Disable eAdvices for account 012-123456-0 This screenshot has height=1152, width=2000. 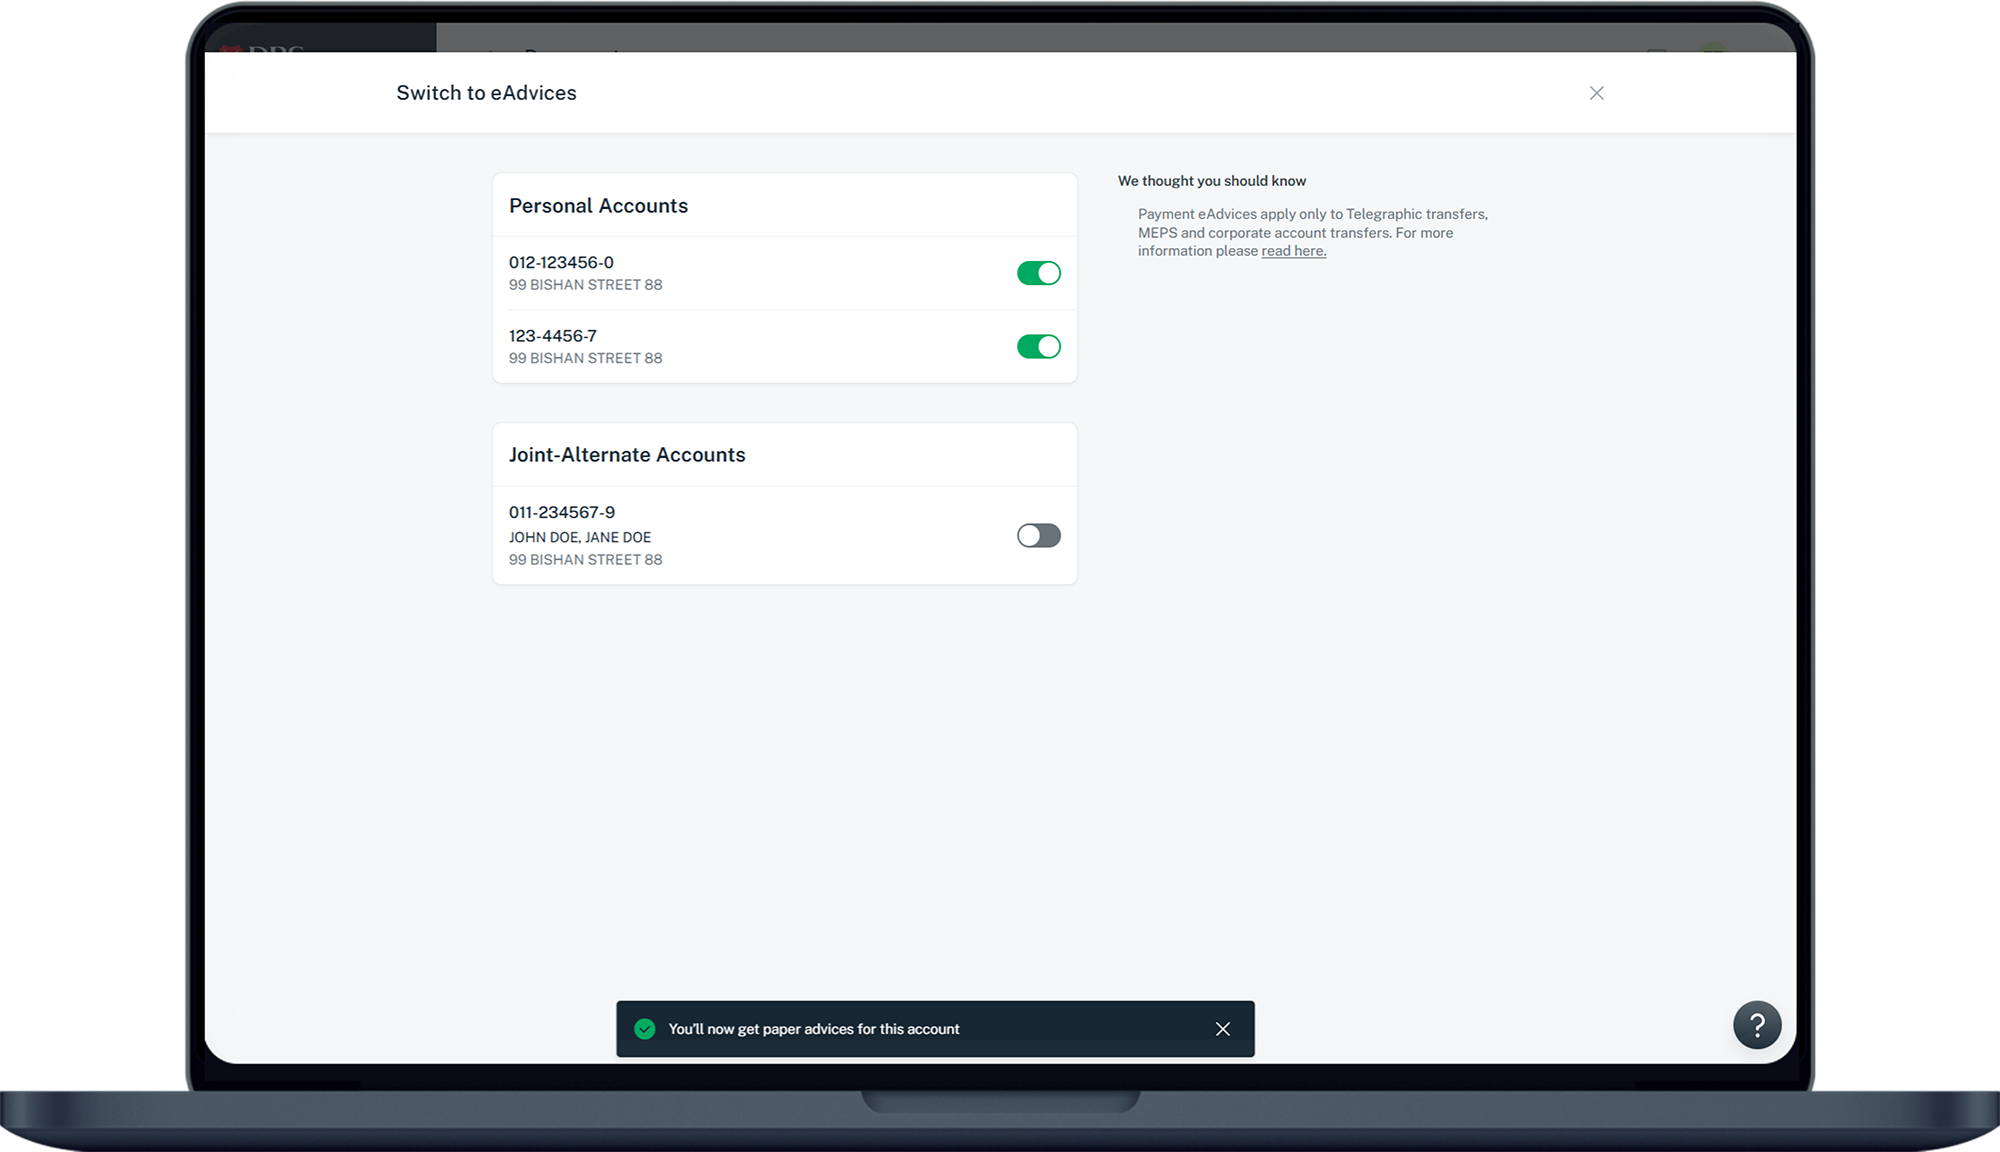1038,273
